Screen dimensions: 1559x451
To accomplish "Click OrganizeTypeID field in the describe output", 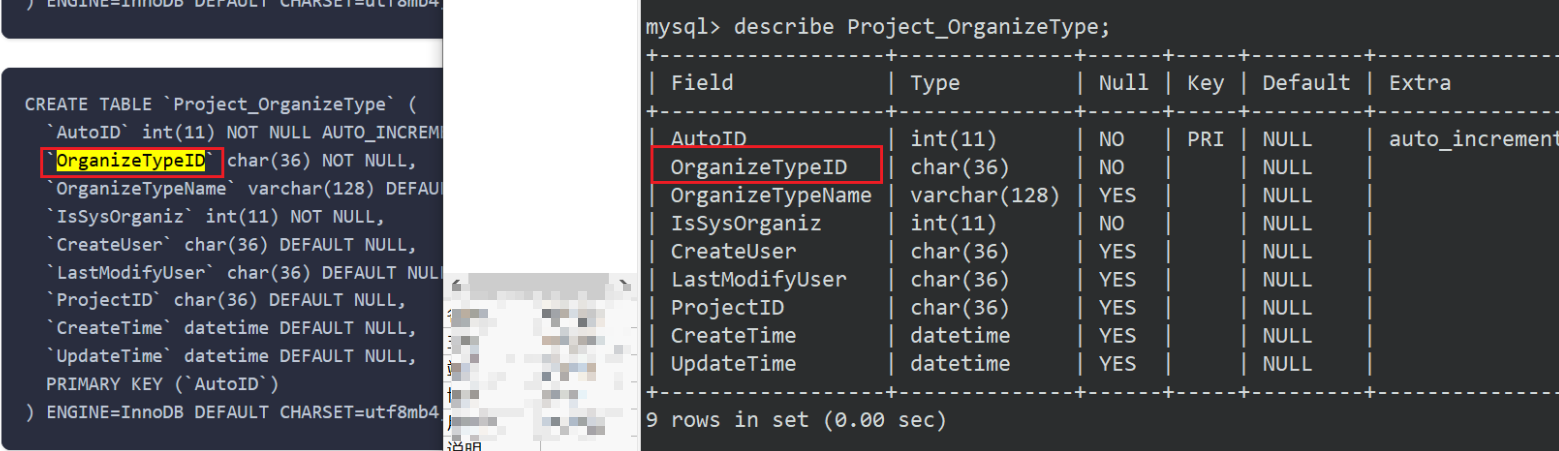I will pos(759,167).
